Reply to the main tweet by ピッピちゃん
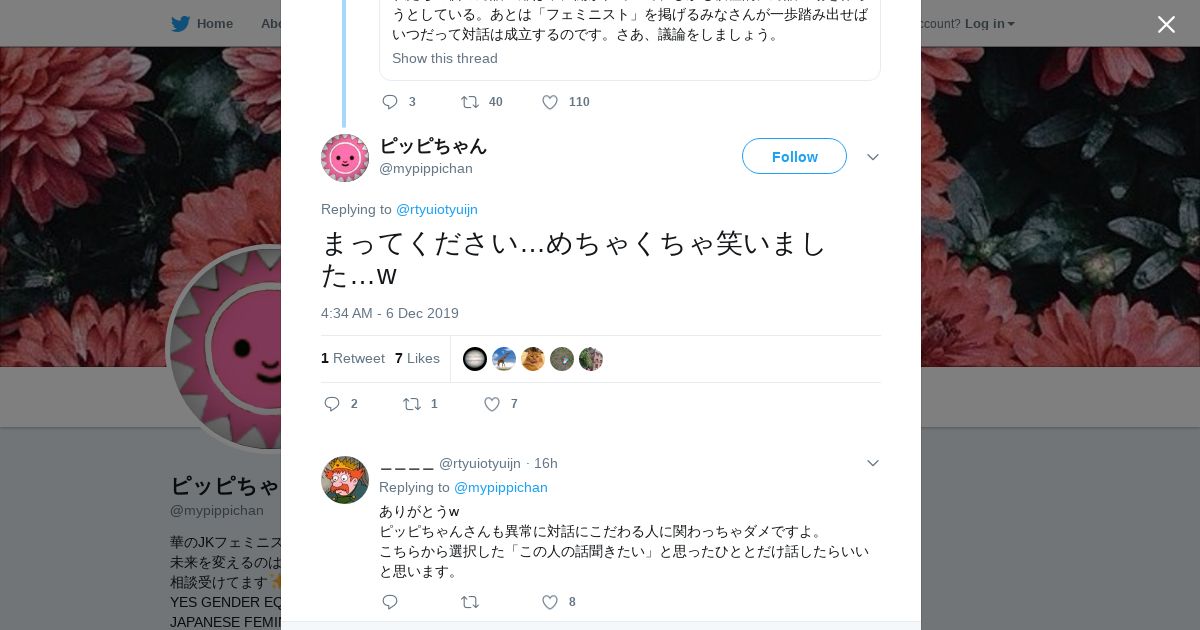Image resolution: width=1200 pixels, height=630 pixels. pyautogui.click(x=332, y=404)
